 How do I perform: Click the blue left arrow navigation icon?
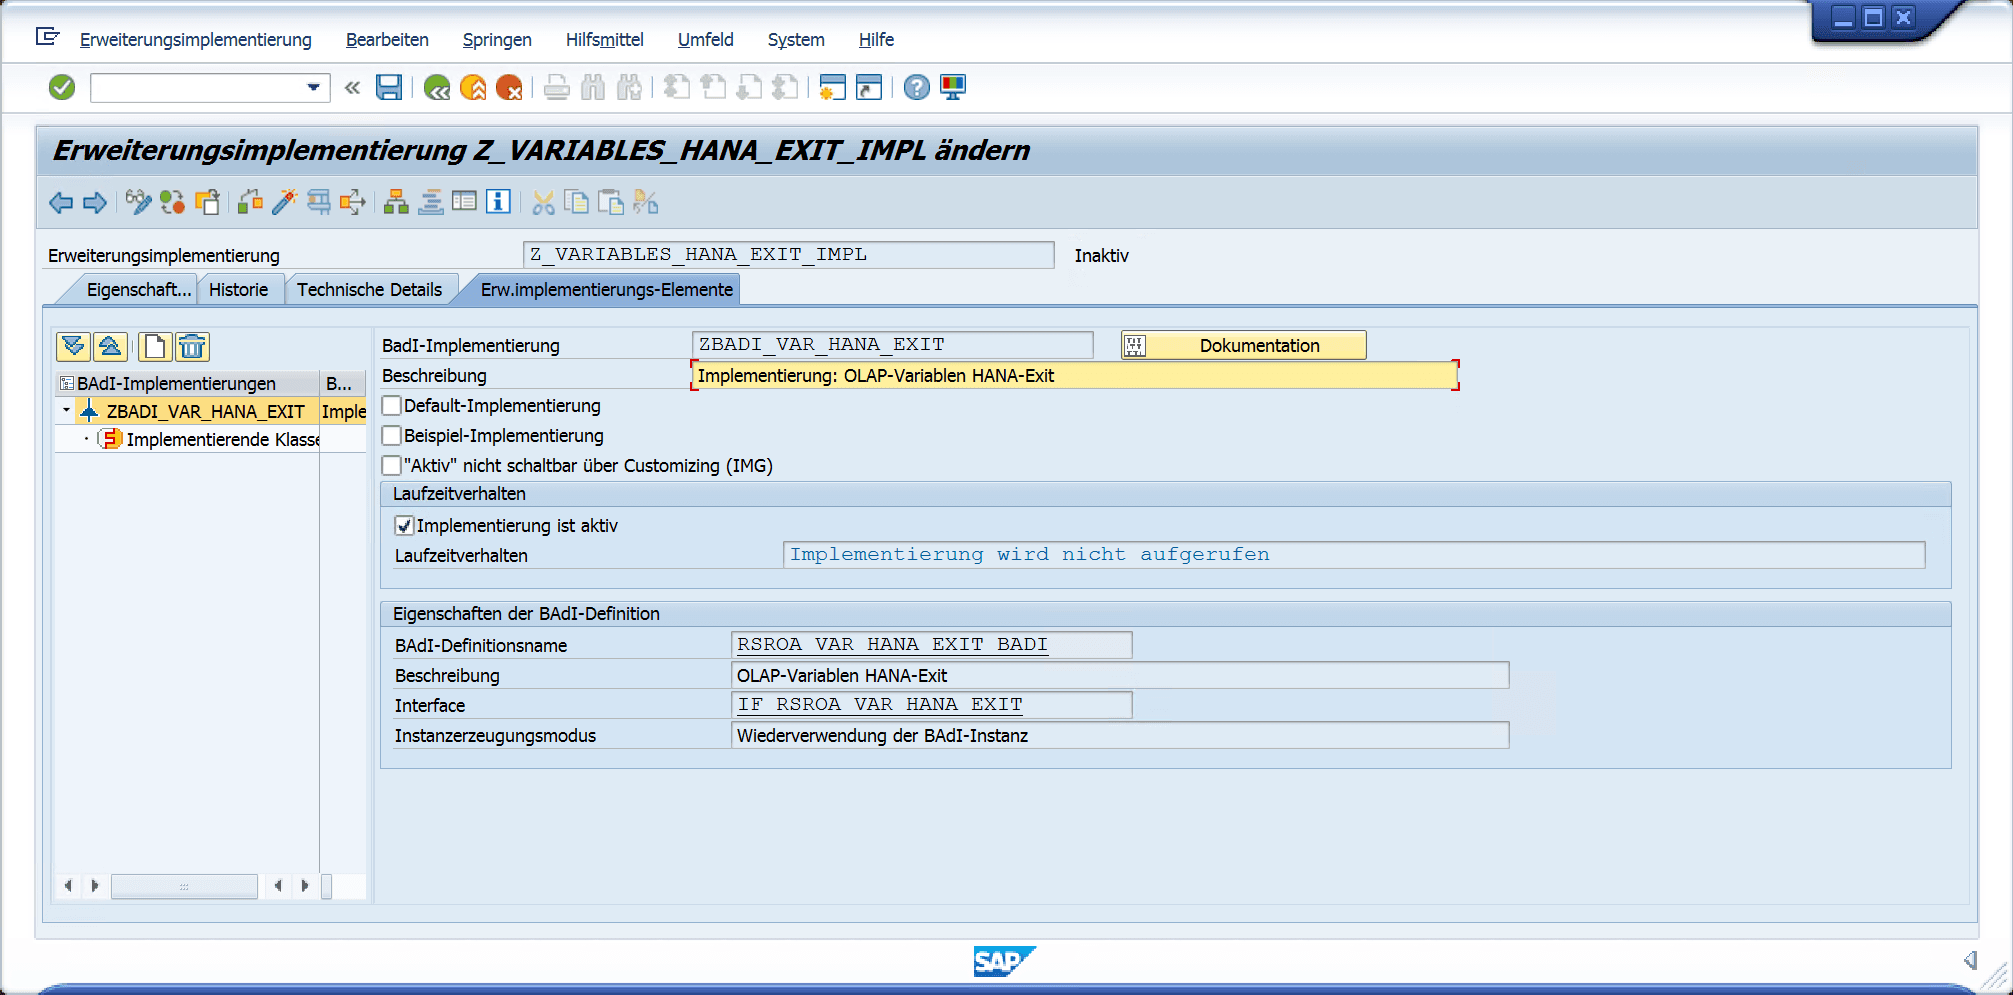[61, 203]
